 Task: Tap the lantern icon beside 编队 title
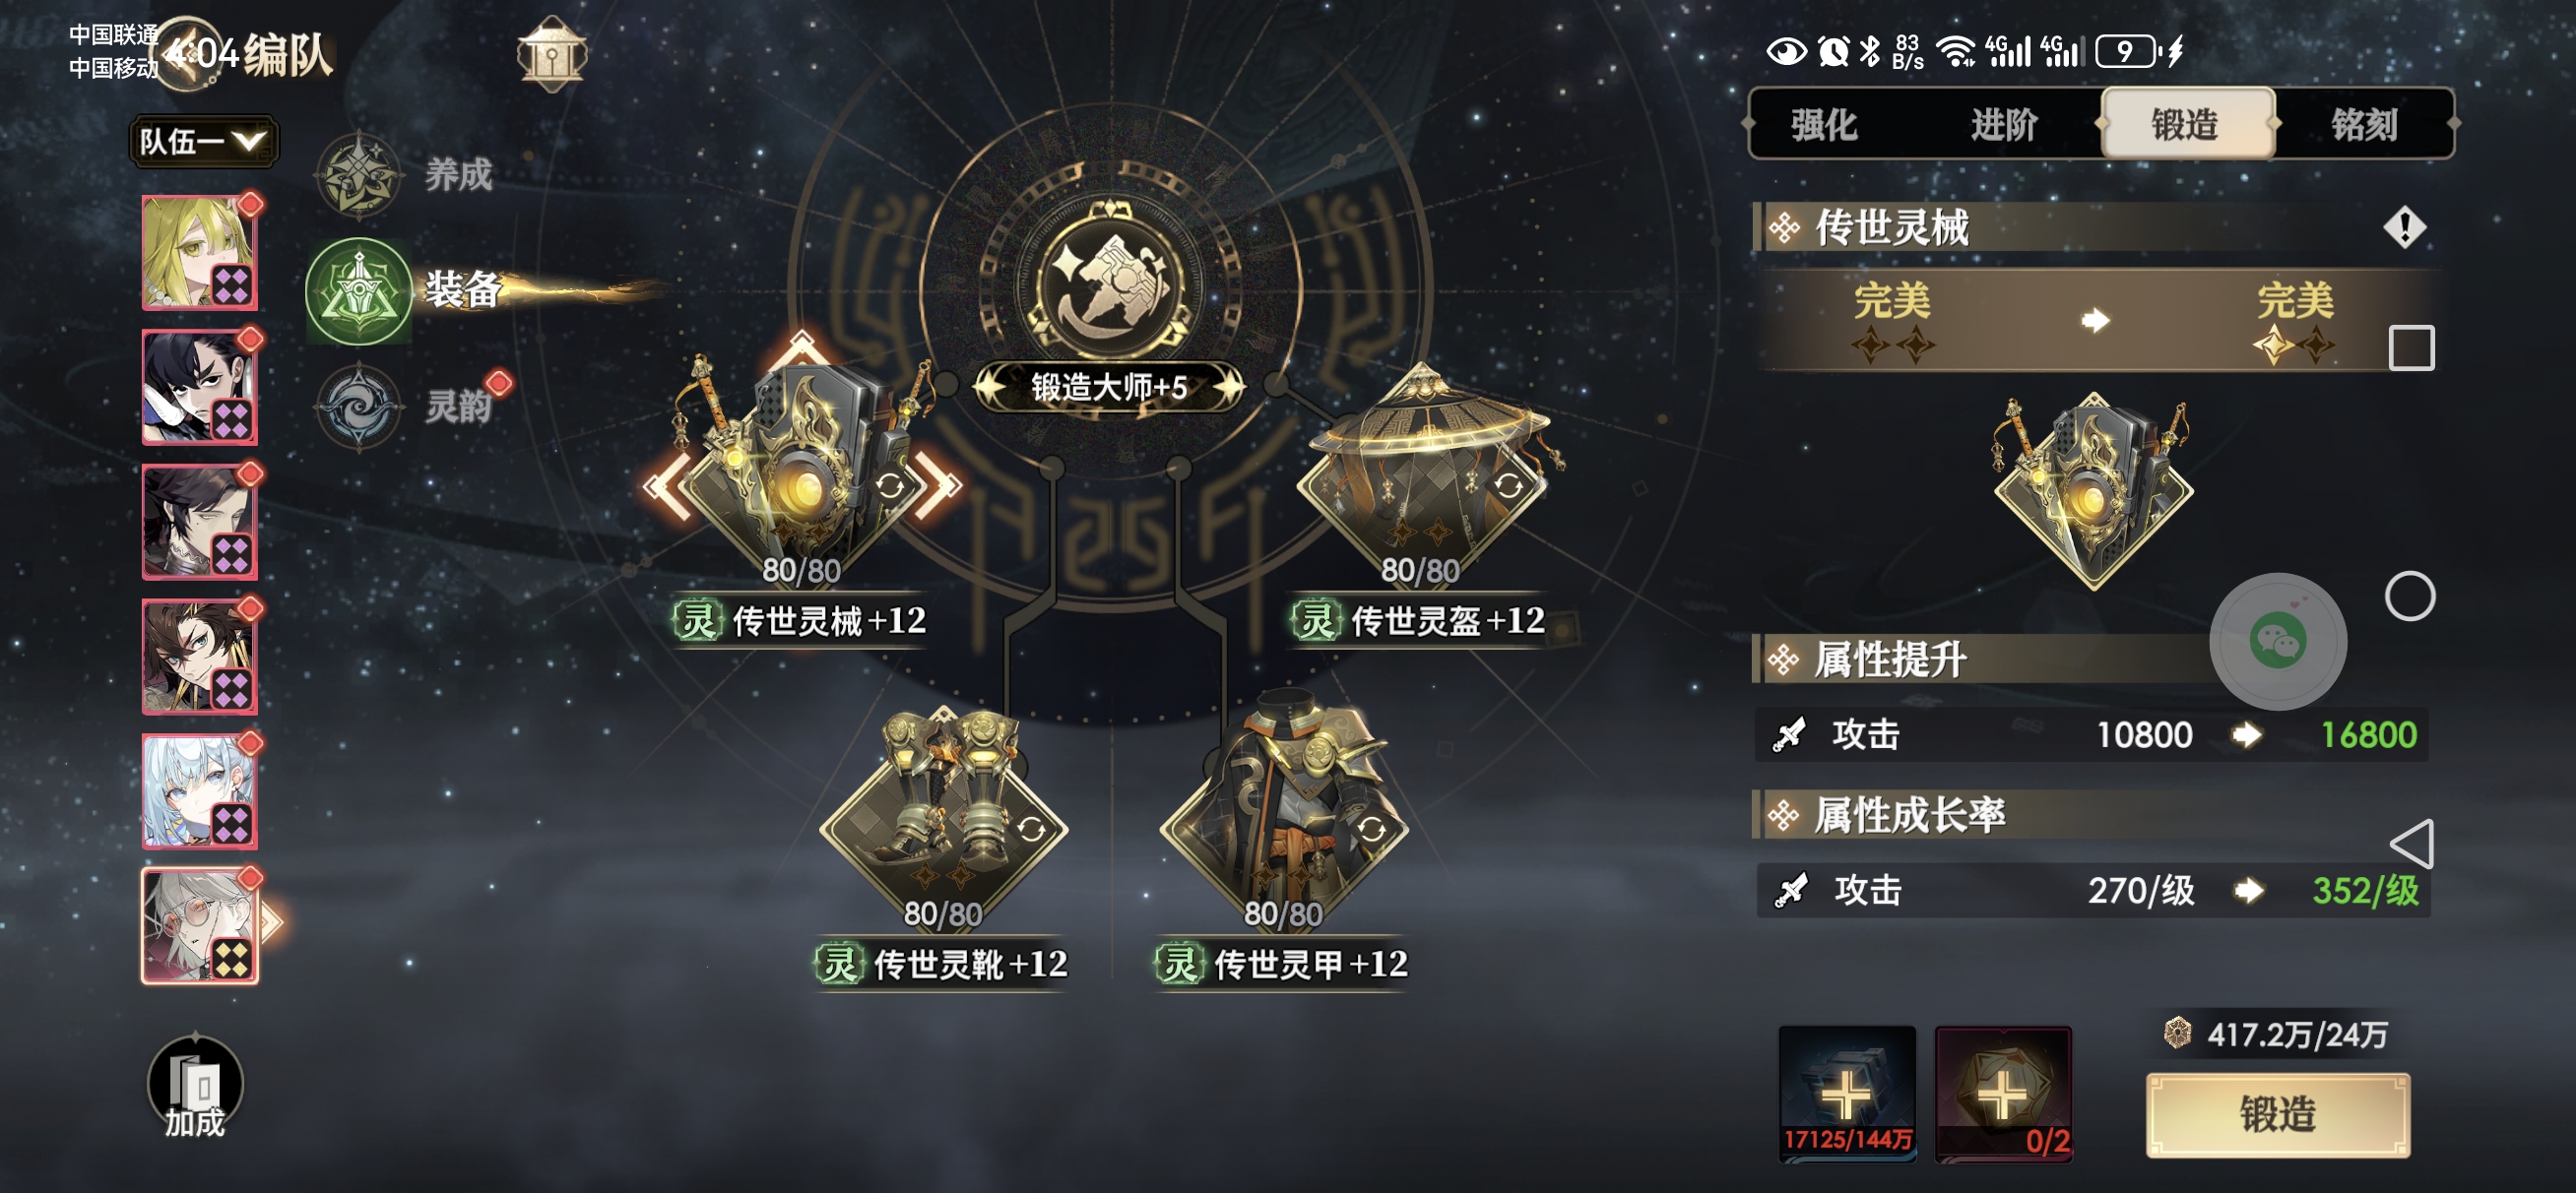[551, 54]
